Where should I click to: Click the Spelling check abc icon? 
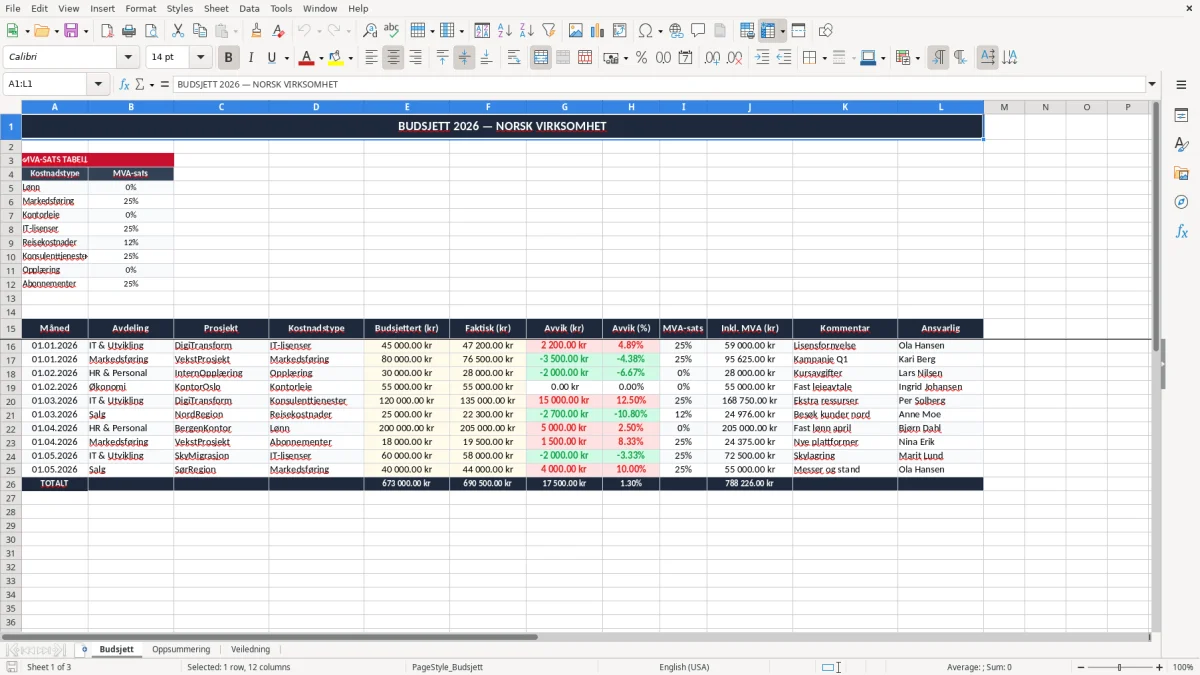pyautogui.click(x=392, y=31)
